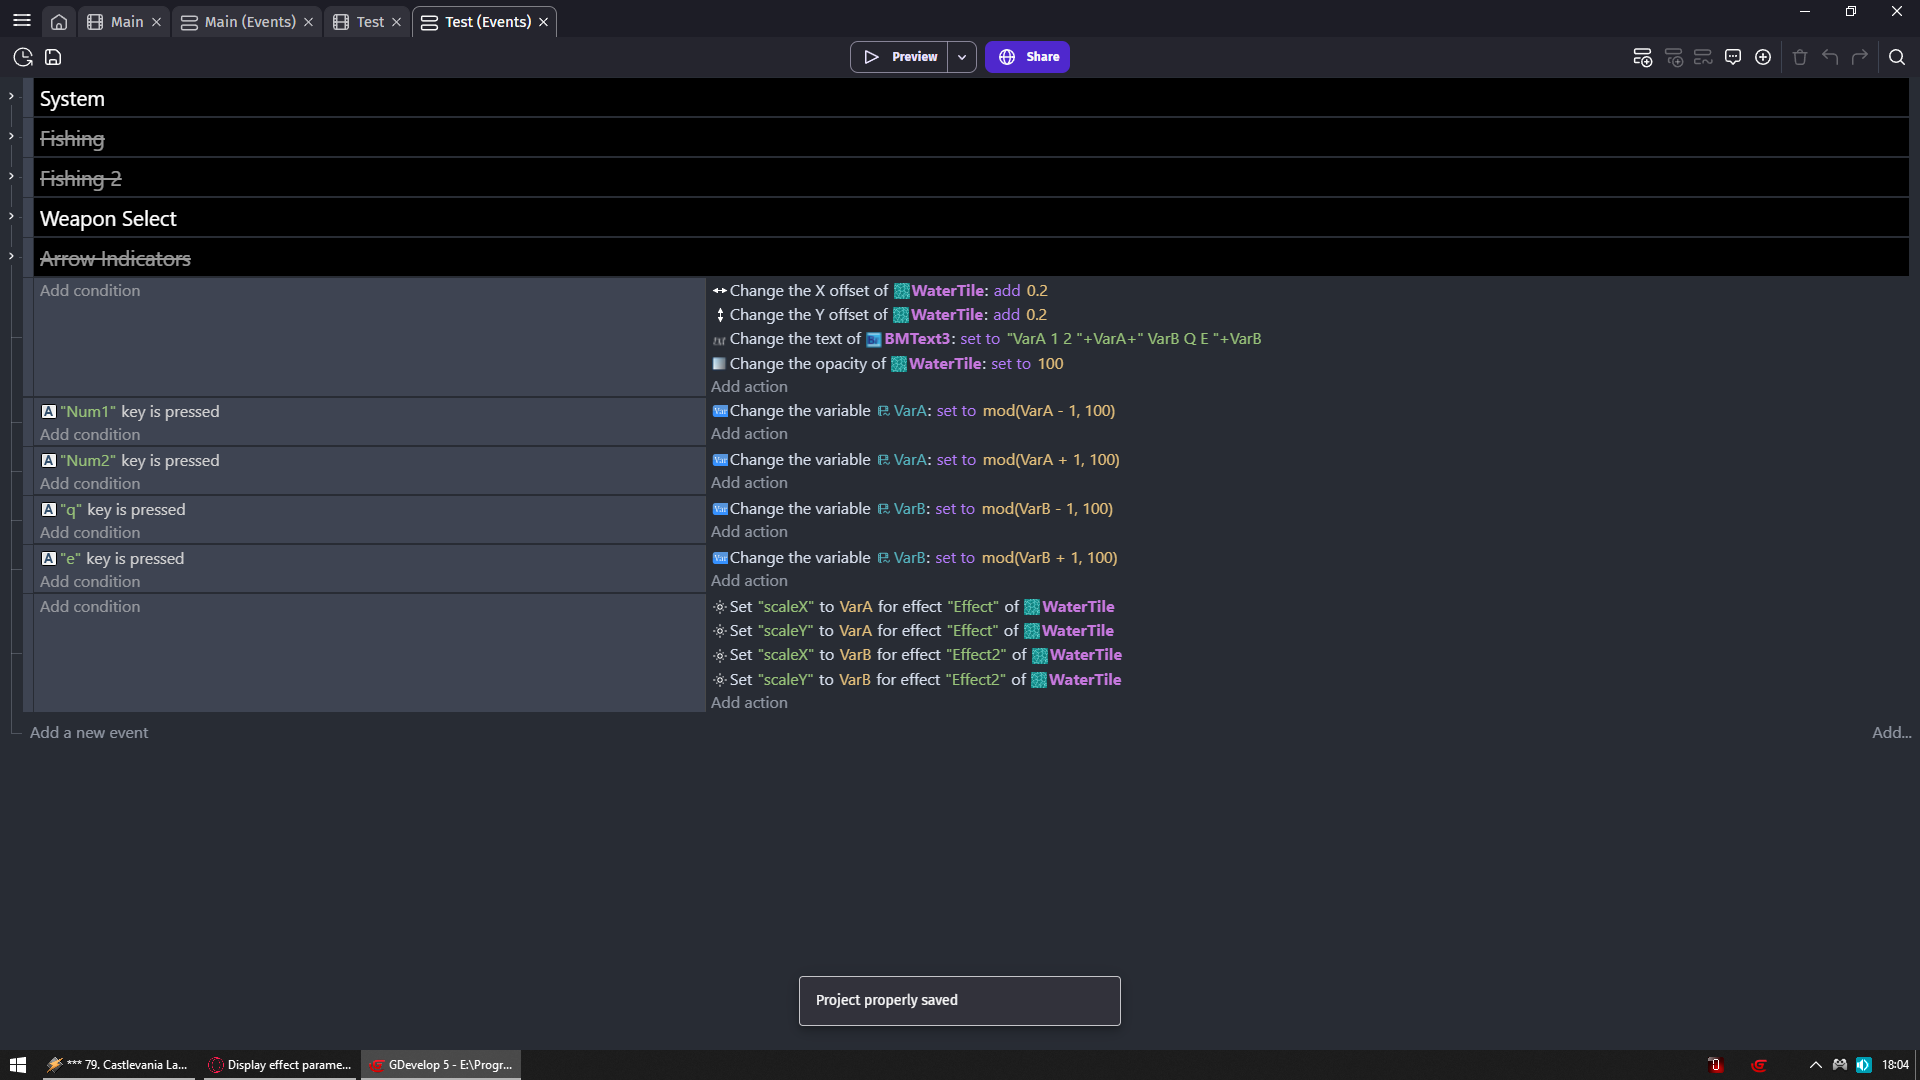Screen dimensions: 1920x1080
Task: Add a new event using the toolbar icon
Action: click(1642, 57)
